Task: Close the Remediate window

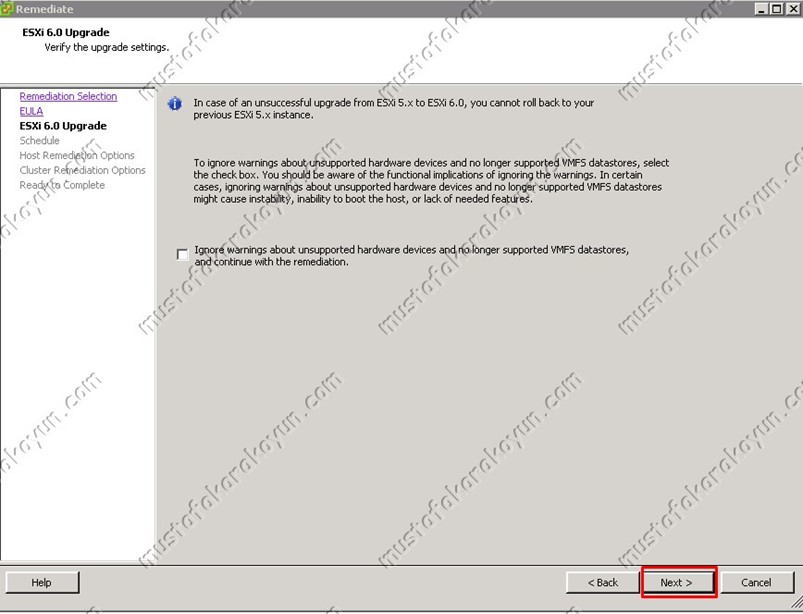Action: (x=792, y=9)
